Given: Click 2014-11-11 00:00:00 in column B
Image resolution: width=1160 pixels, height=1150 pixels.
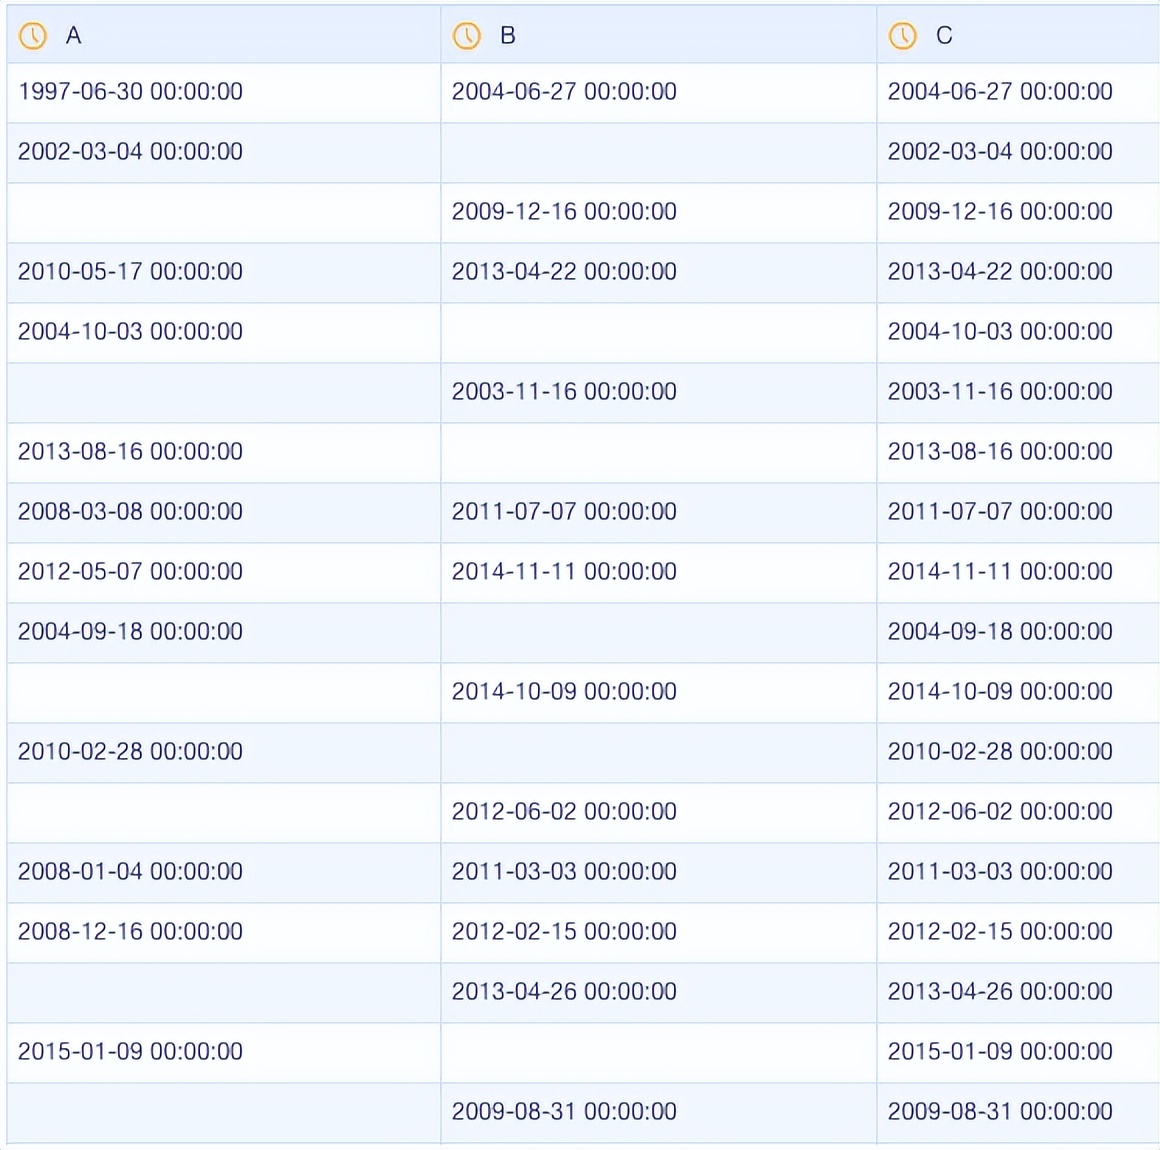Looking at the screenshot, I should click(x=564, y=571).
